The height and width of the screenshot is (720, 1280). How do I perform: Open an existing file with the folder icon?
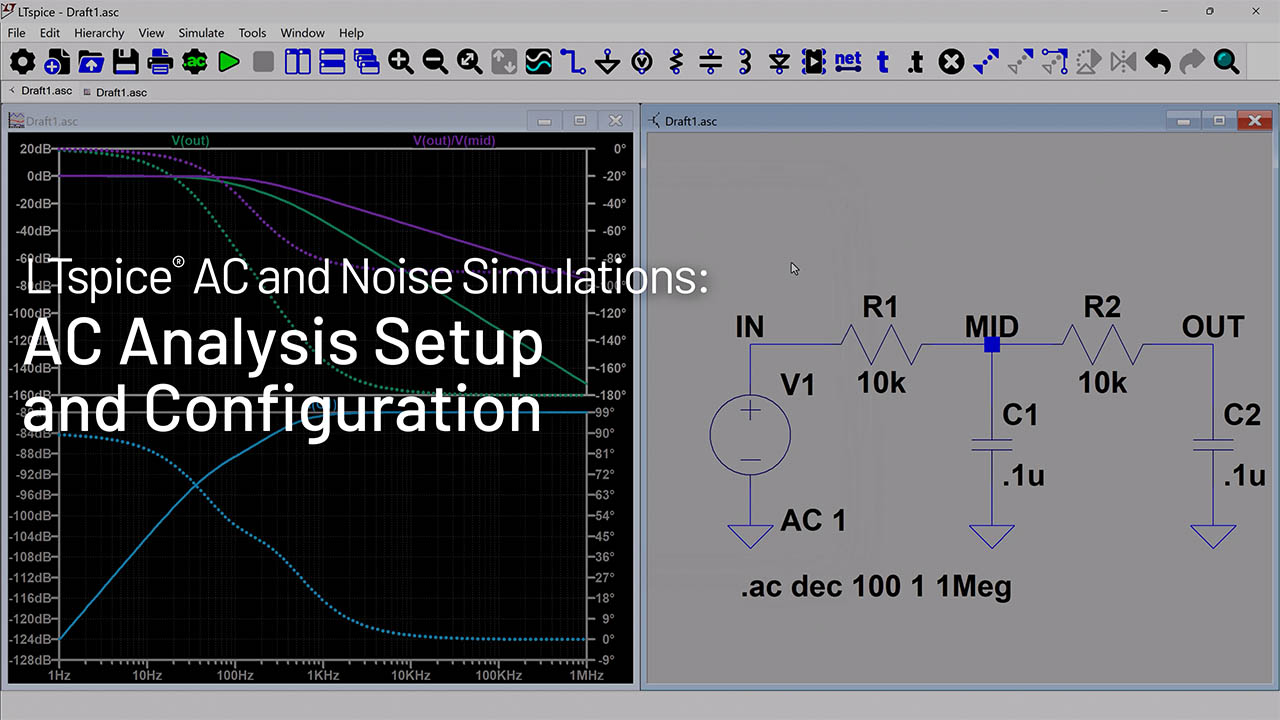click(x=91, y=62)
